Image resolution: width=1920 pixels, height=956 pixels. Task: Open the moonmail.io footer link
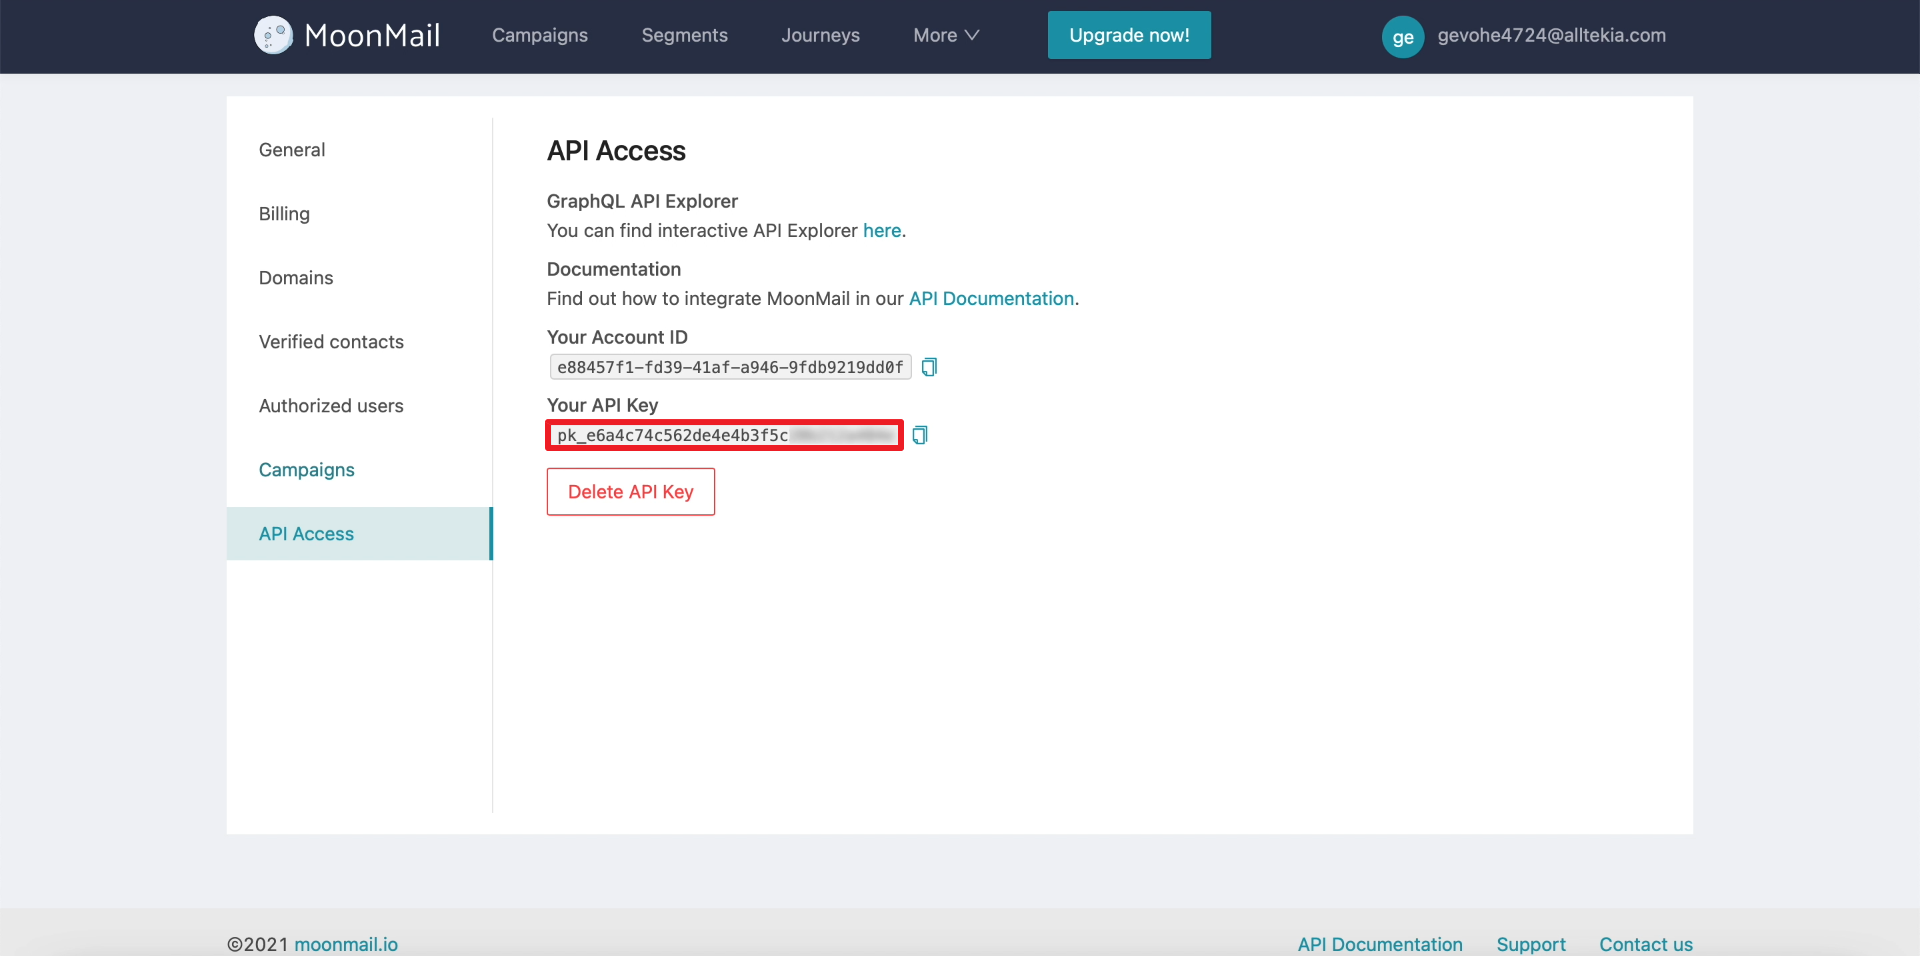pos(346,944)
